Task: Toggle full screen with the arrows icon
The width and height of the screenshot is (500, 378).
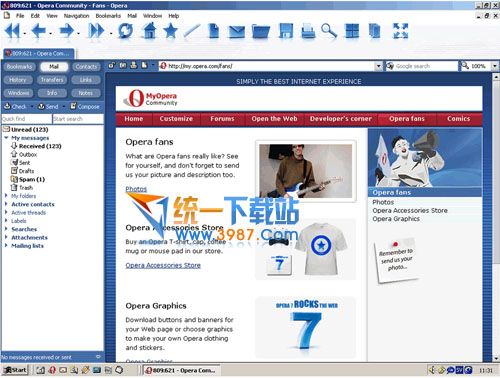Action: tap(400, 31)
